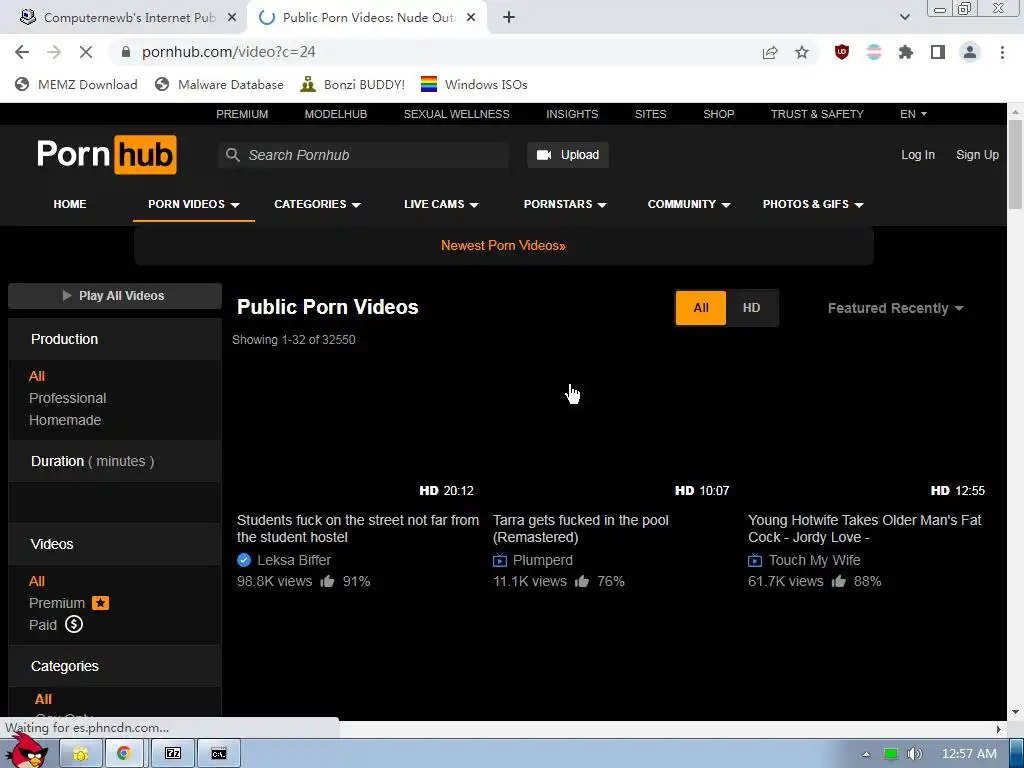Click the camera icon on the Upload button
Image resolution: width=1024 pixels, height=768 pixels.
pyautogui.click(x=543, y=155)
